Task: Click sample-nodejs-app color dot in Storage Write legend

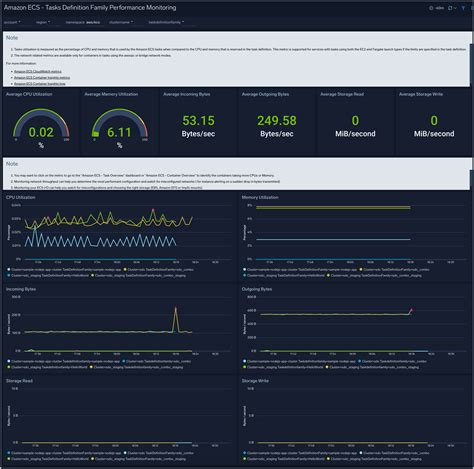Action: (245, 453)
